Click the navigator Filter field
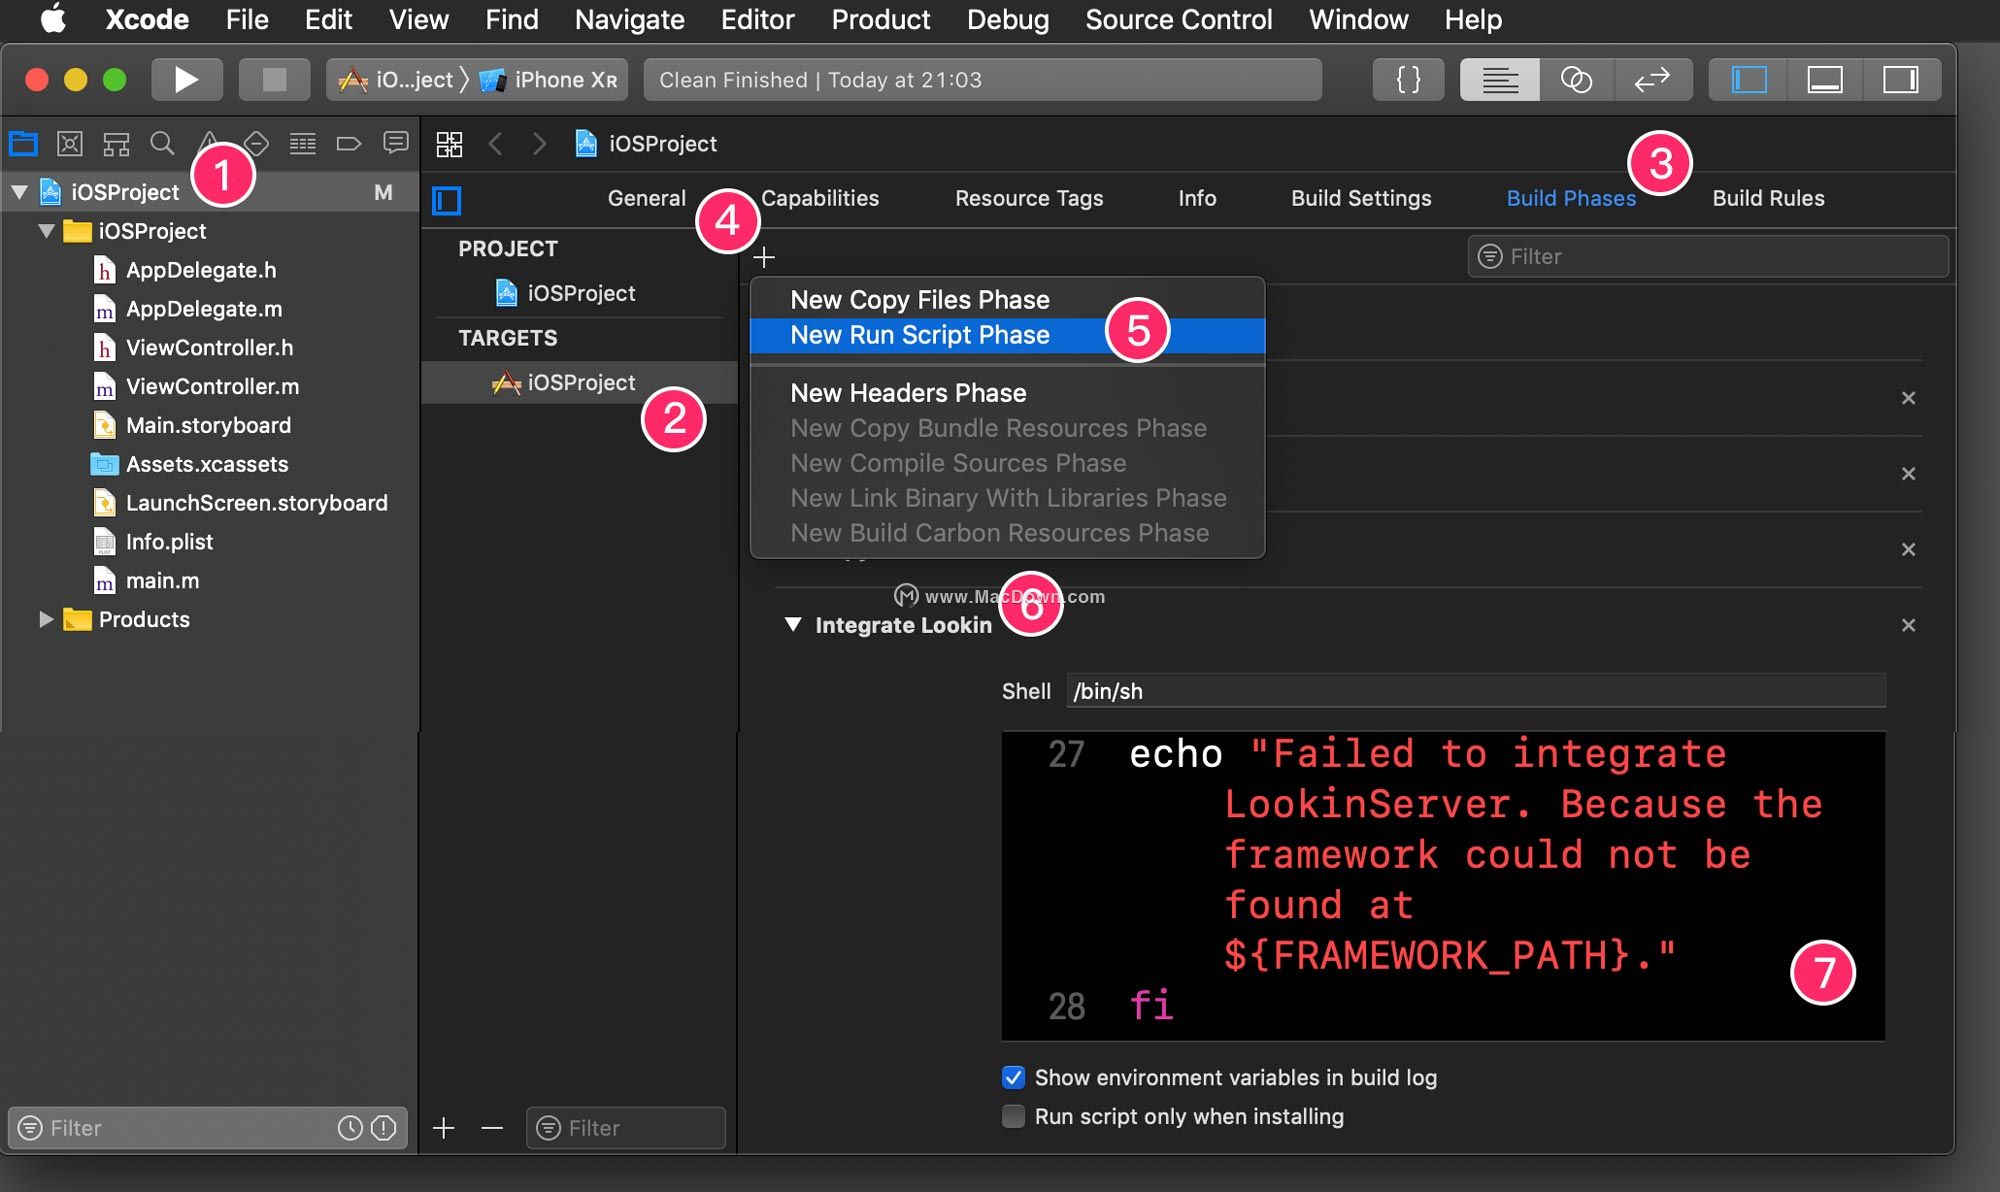 (207, 1128)
